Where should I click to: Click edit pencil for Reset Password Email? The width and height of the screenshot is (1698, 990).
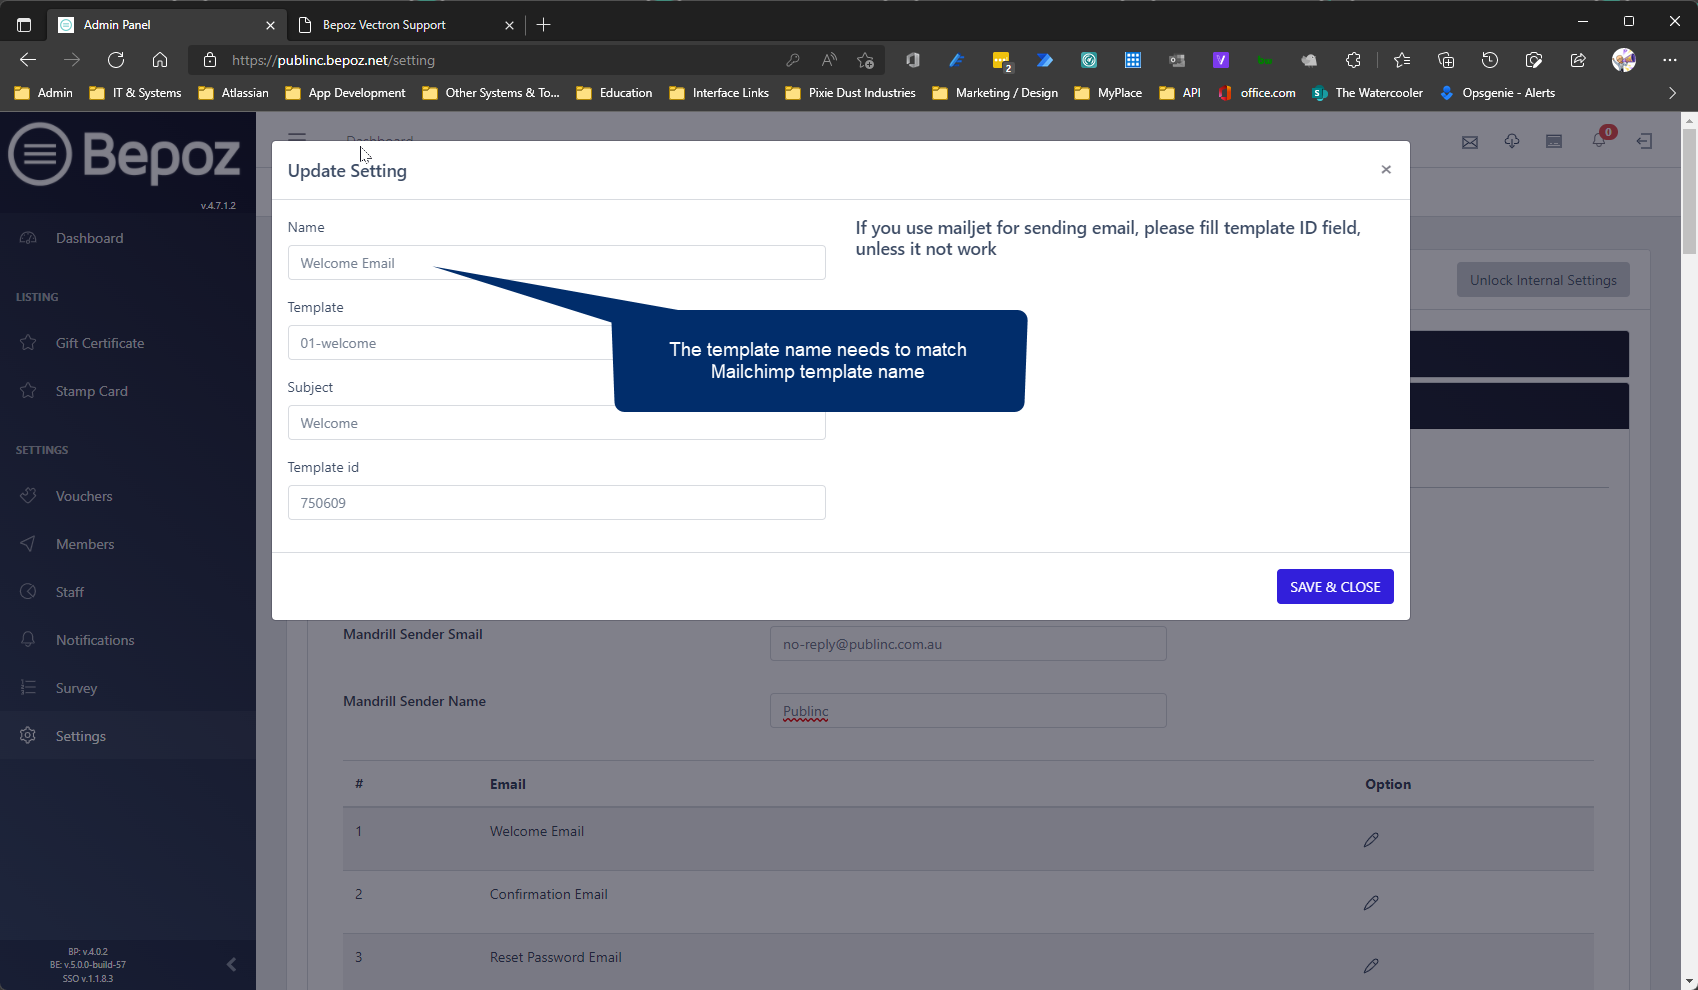(1371, 966)
